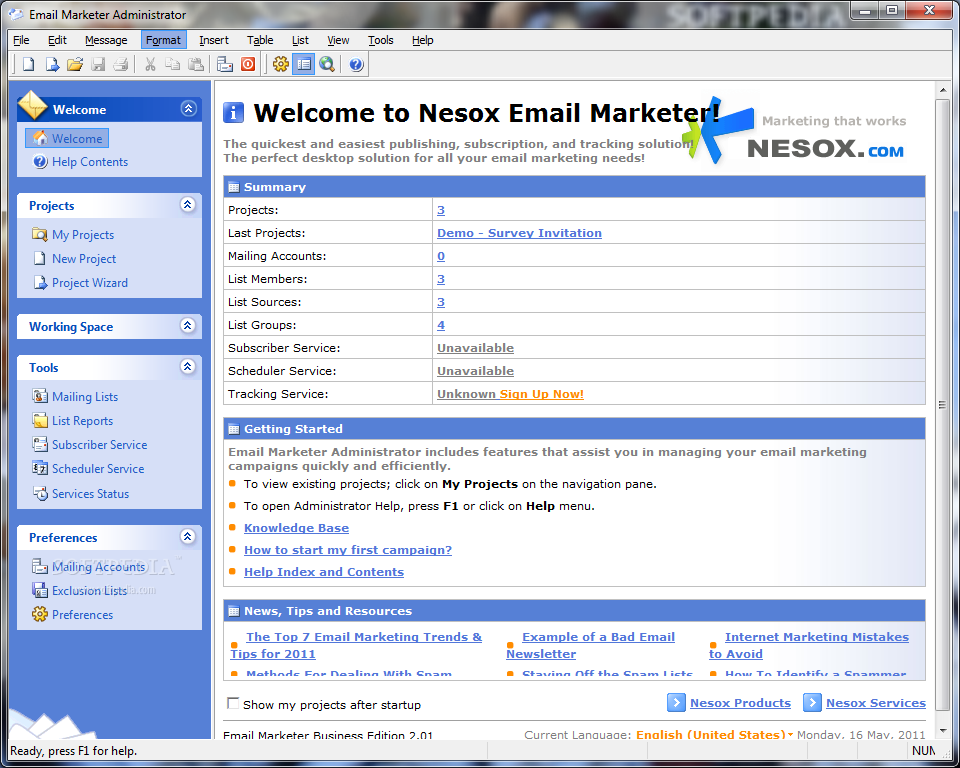The height and width of the screenshot is (768, 960).
Task: Open Subscriber Service in Tools sidebar
Action: pyautogui.click(x=99, y=445)
